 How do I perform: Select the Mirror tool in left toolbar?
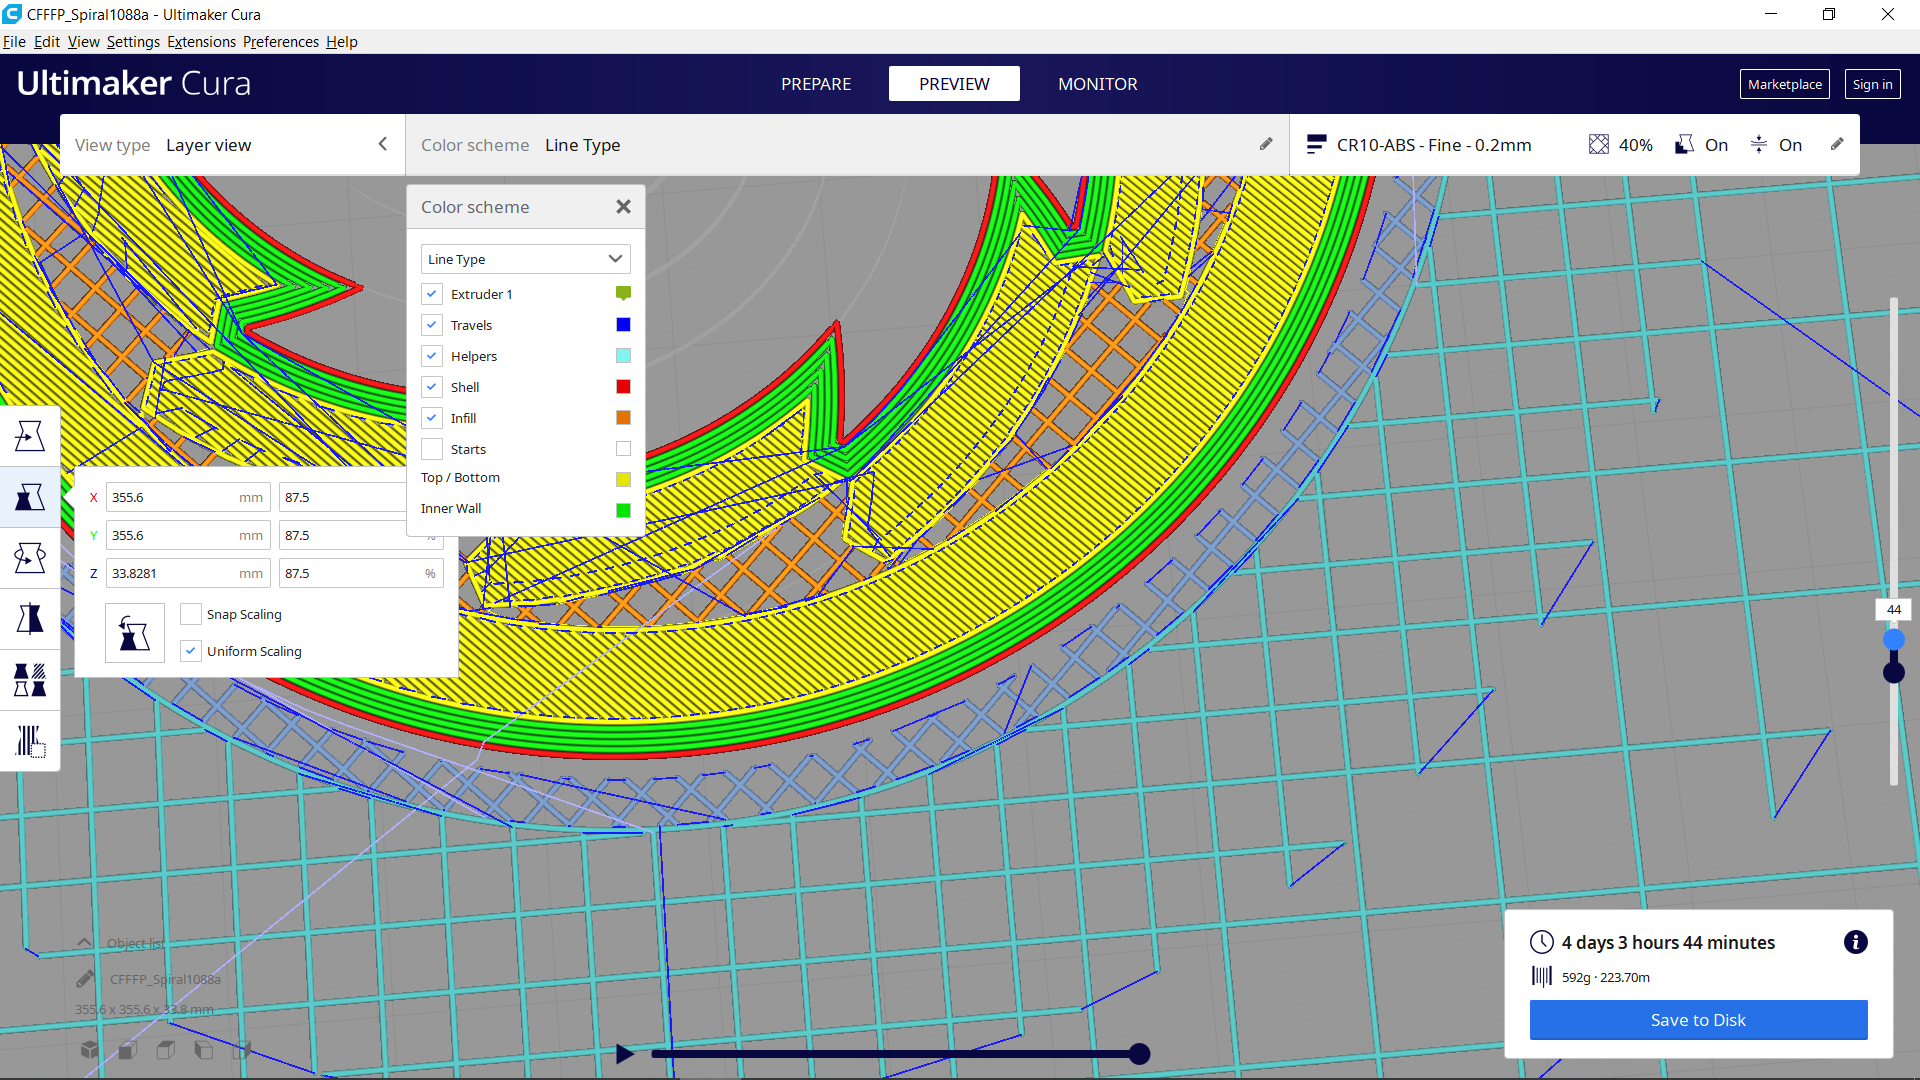point(29,619)
